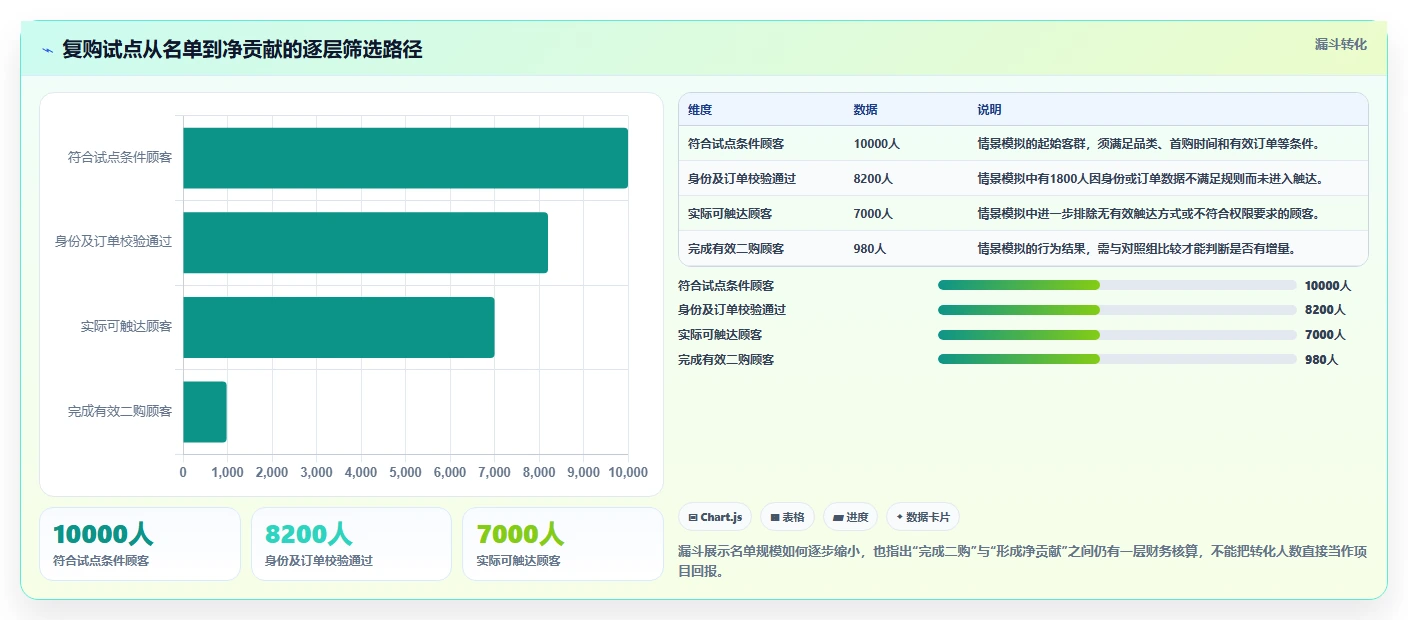Click the 7000人 cell in the table

click(873, 214)
